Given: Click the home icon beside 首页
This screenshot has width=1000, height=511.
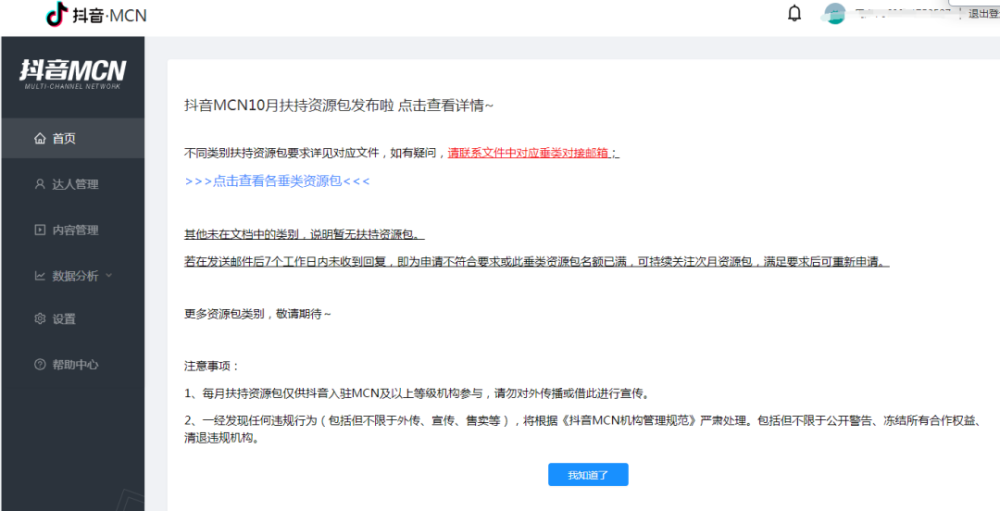Looking at the screenshot, I should click(40, 138).
